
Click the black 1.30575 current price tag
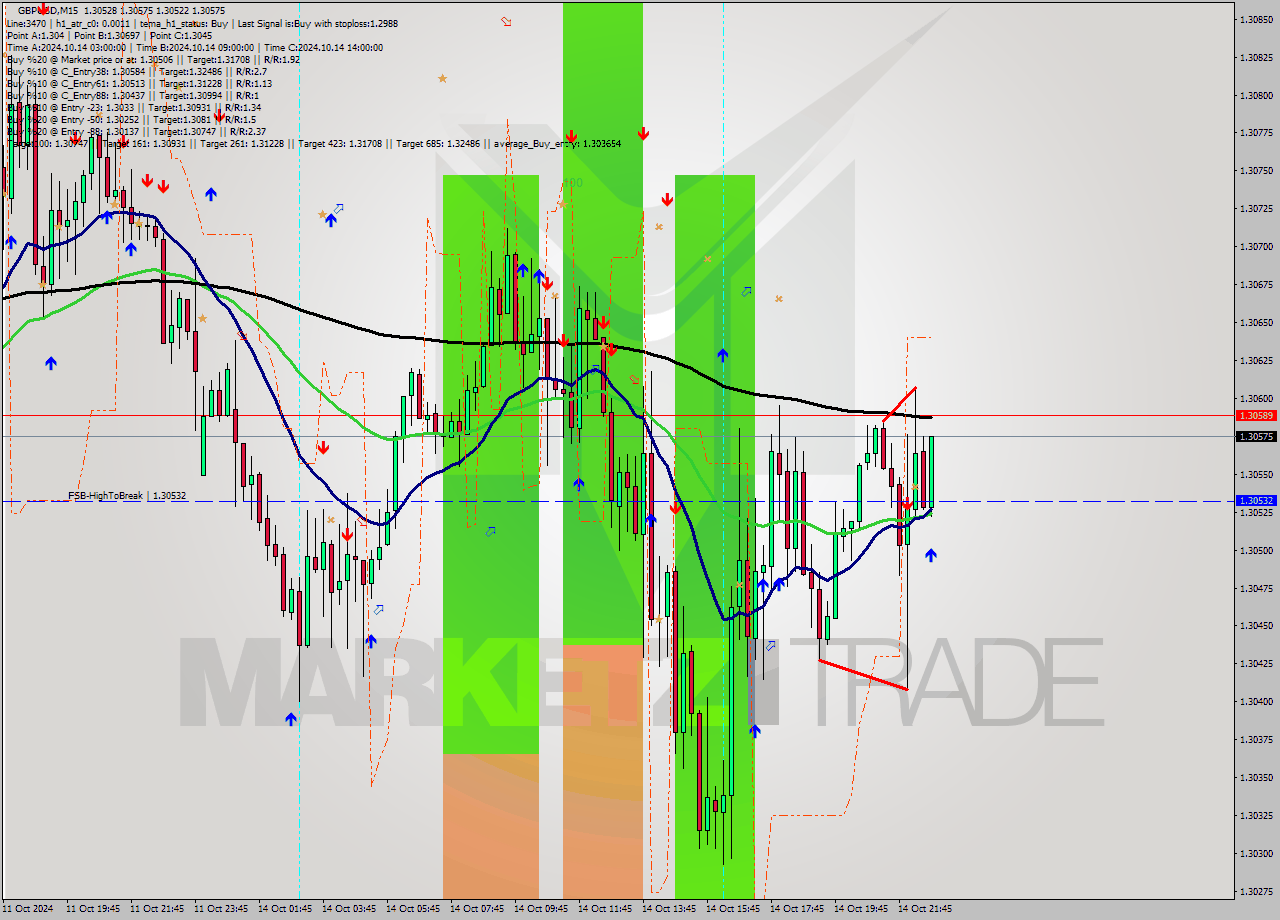1255,437
